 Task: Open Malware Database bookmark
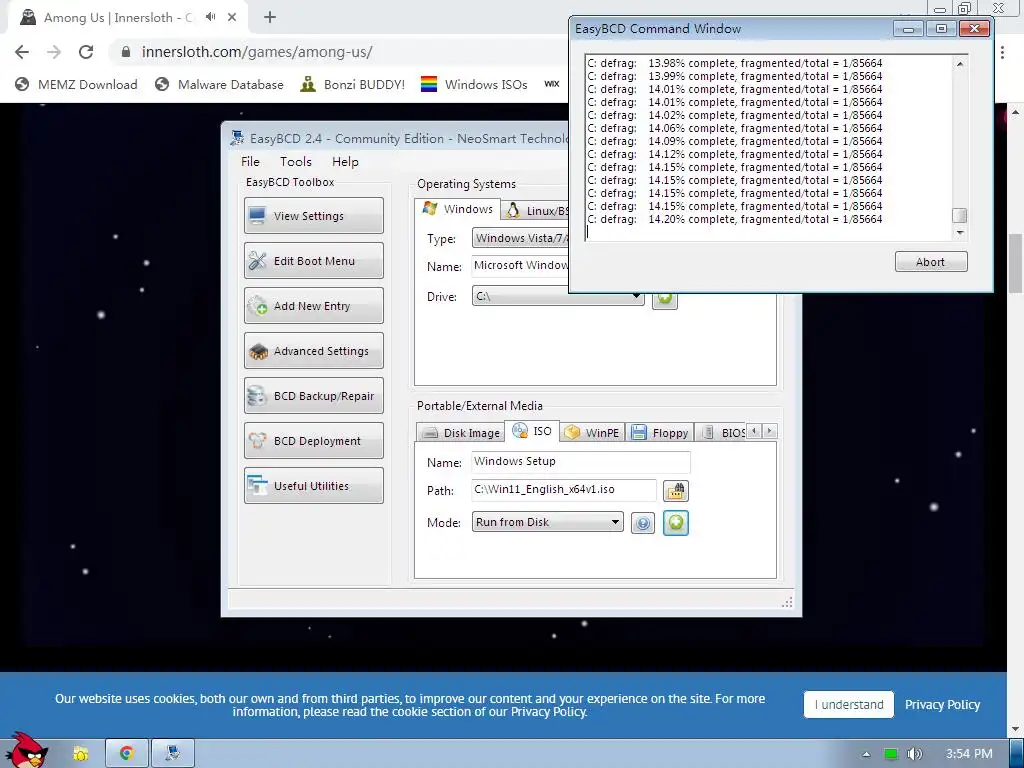point(219,84)
